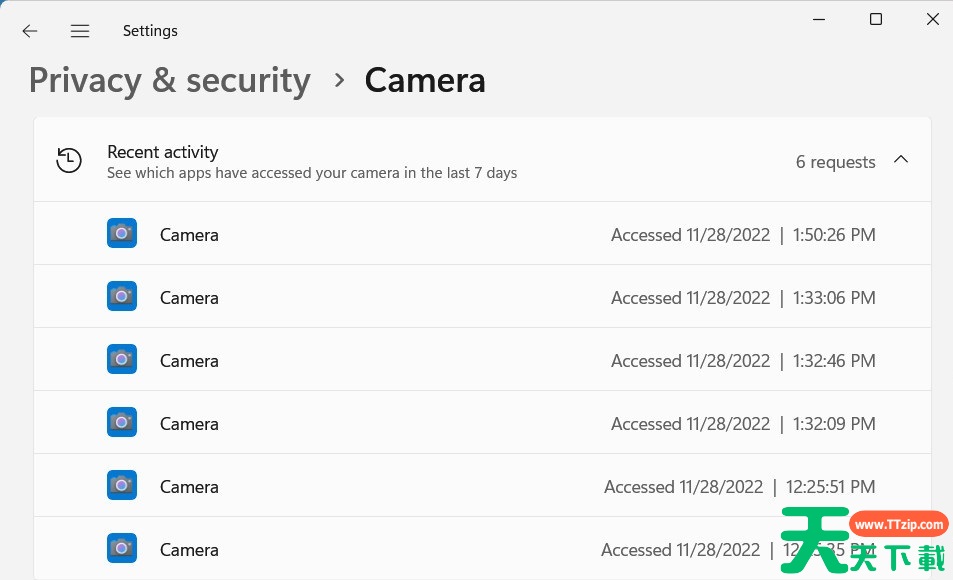This screenshot has width=953, height=580.
Task: Open the hamburger navigation menu
Action: click(x=80, y=31)
